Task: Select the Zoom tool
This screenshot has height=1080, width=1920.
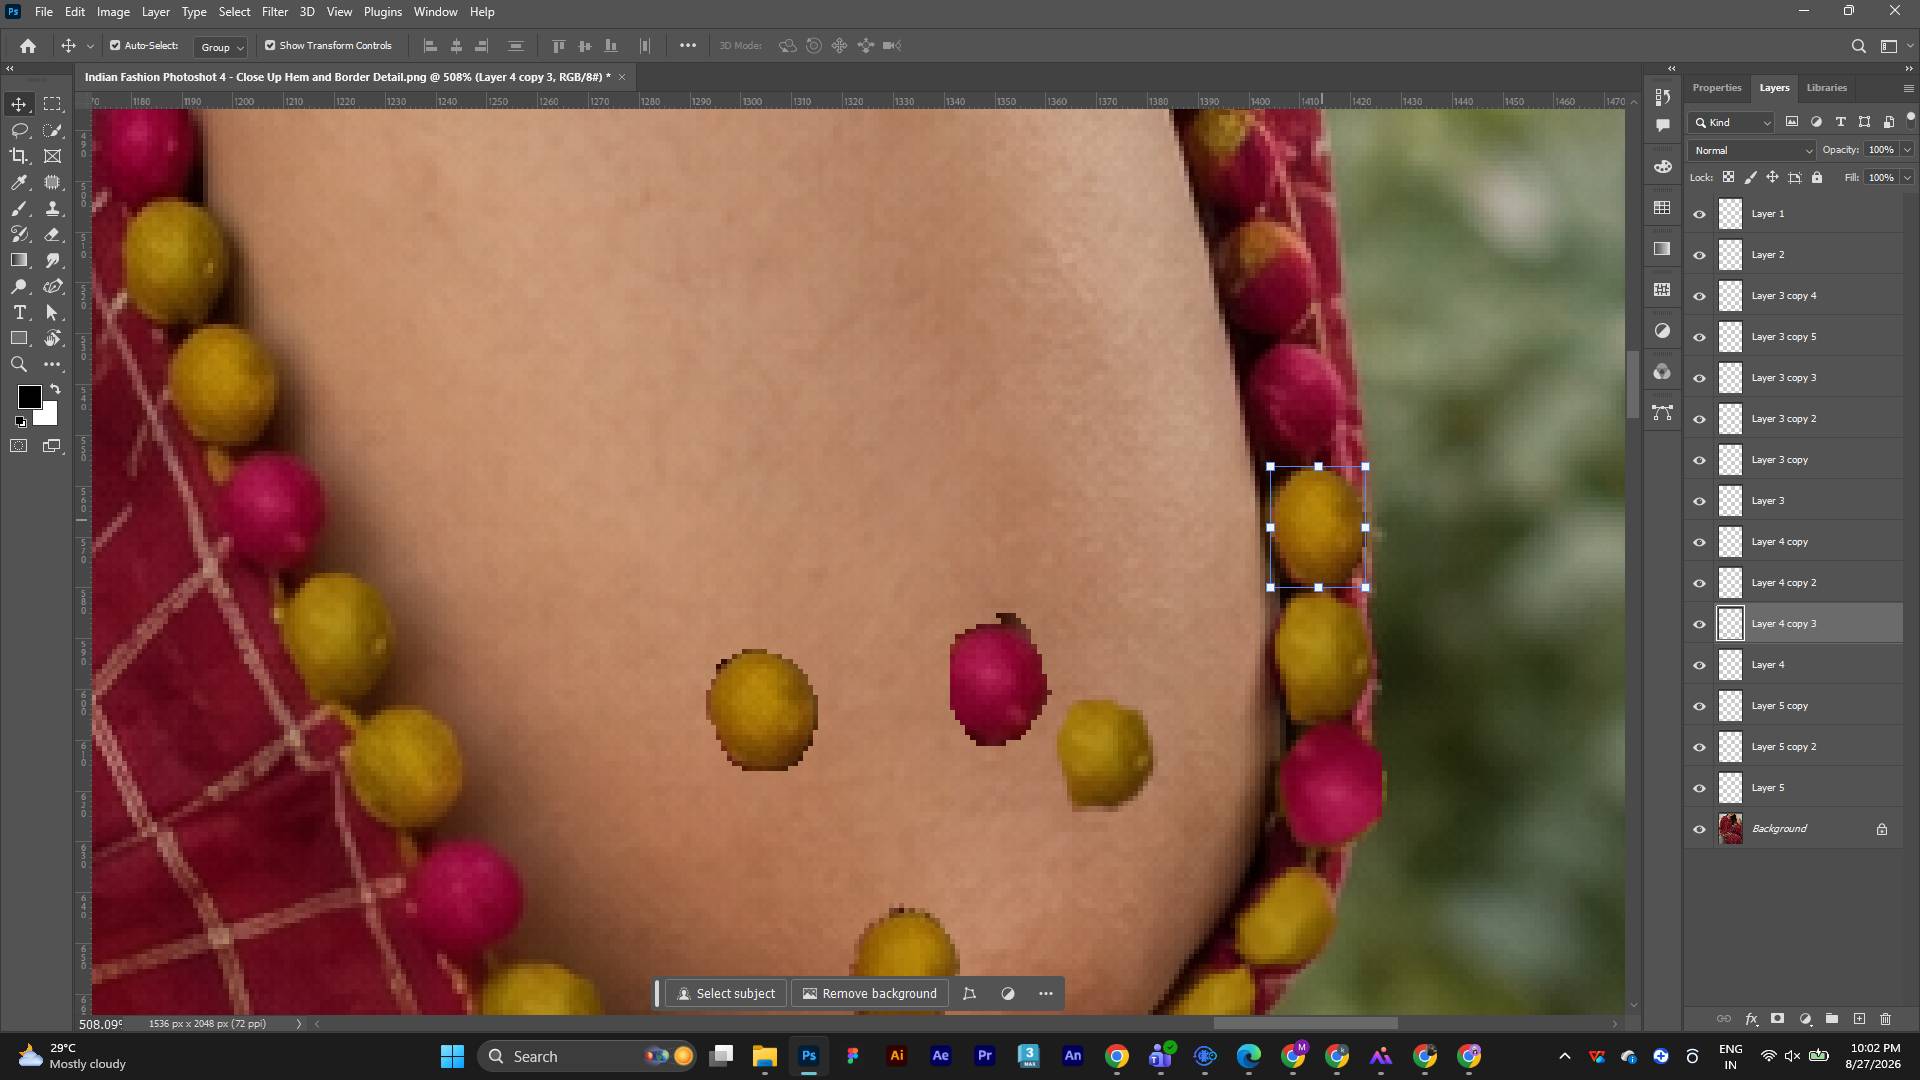Action: (x=19, y=365)
